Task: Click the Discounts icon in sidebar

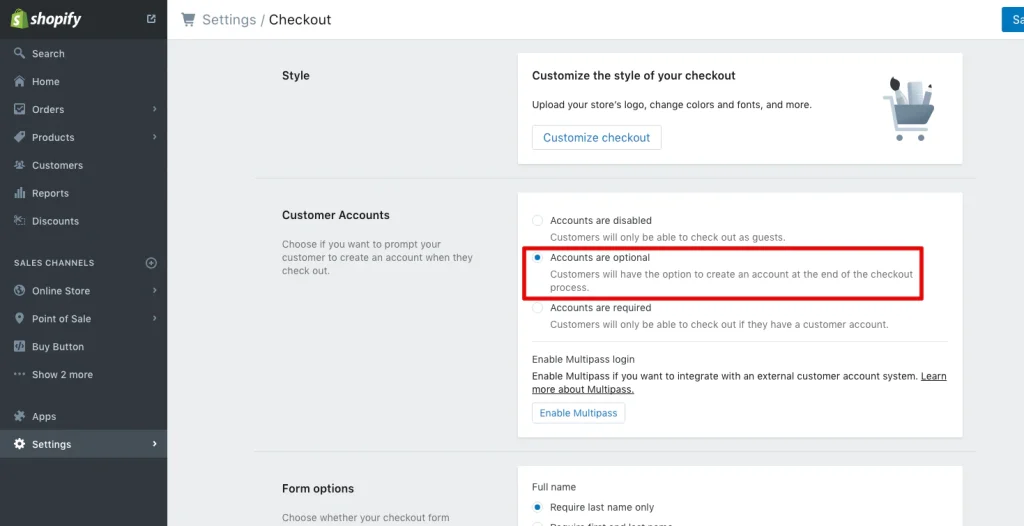Action: (x=20, y=221)
